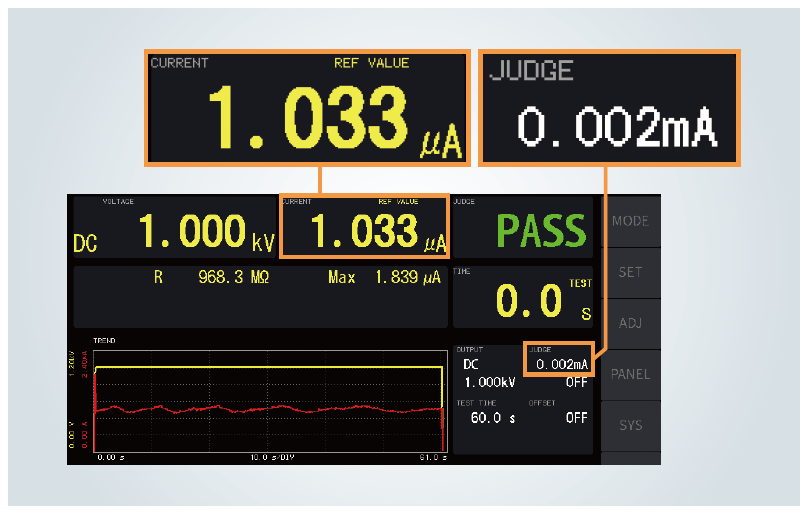The image size is (810, 513).
Task: Choose the ADJ softkey
Action: (x=631, y=323)
